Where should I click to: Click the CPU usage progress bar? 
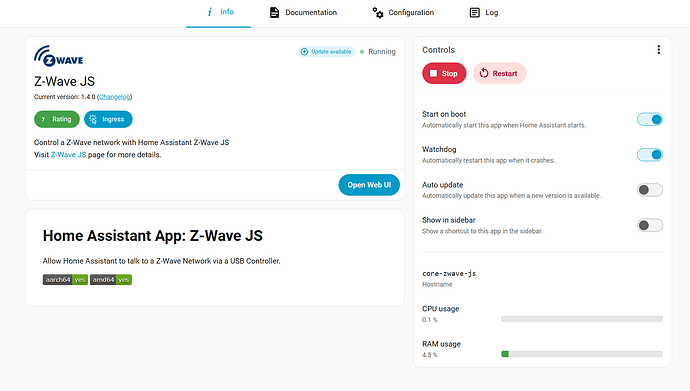click(582, 319)
